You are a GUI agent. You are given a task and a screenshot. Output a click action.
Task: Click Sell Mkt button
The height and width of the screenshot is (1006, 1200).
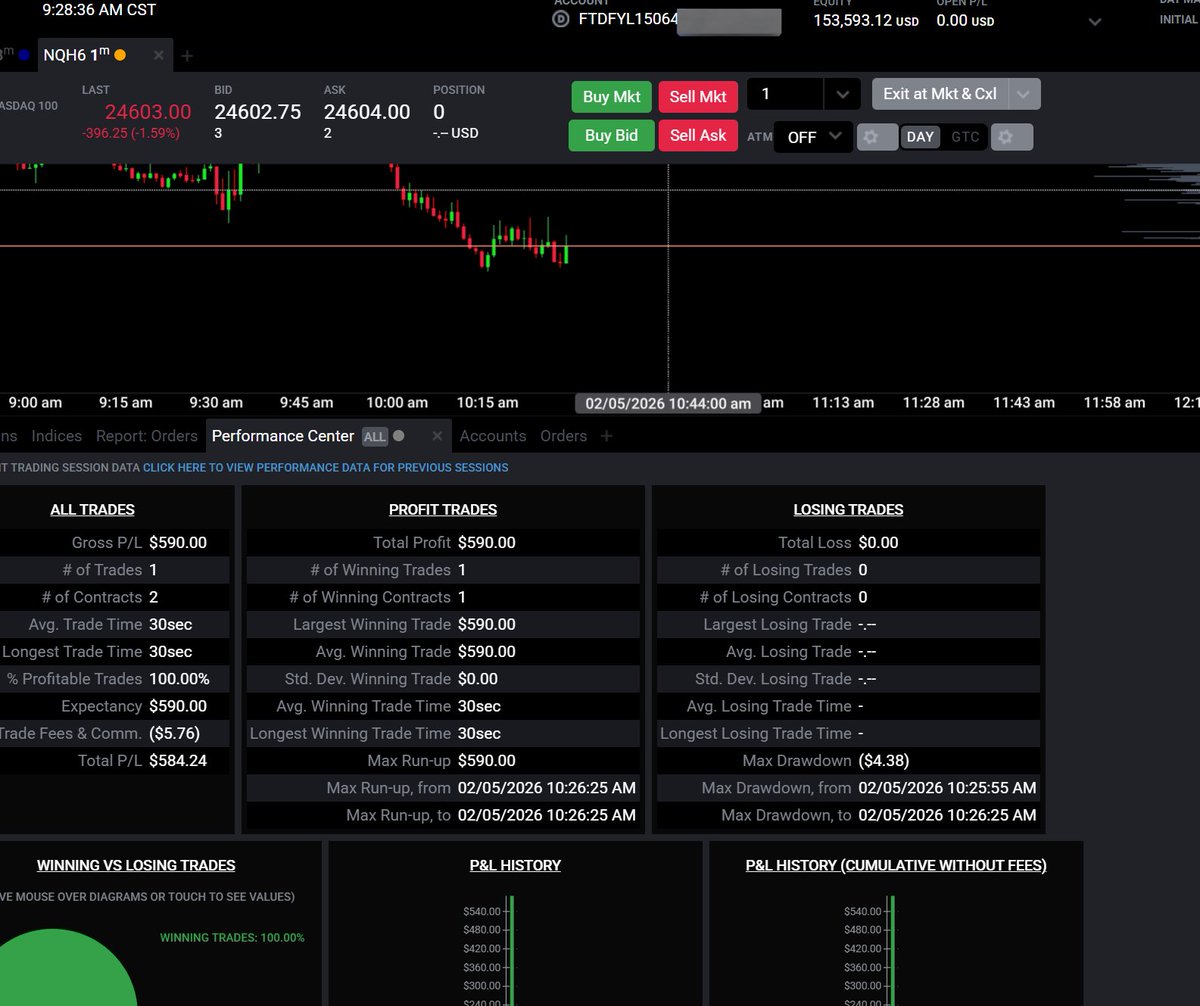tap(698, 96)
